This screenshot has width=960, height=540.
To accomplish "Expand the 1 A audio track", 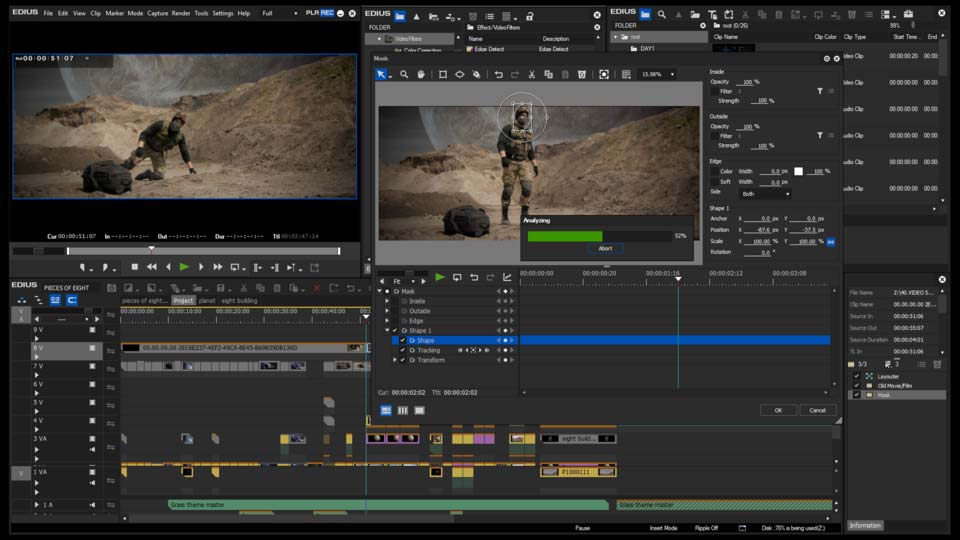I will pos(37,504).
